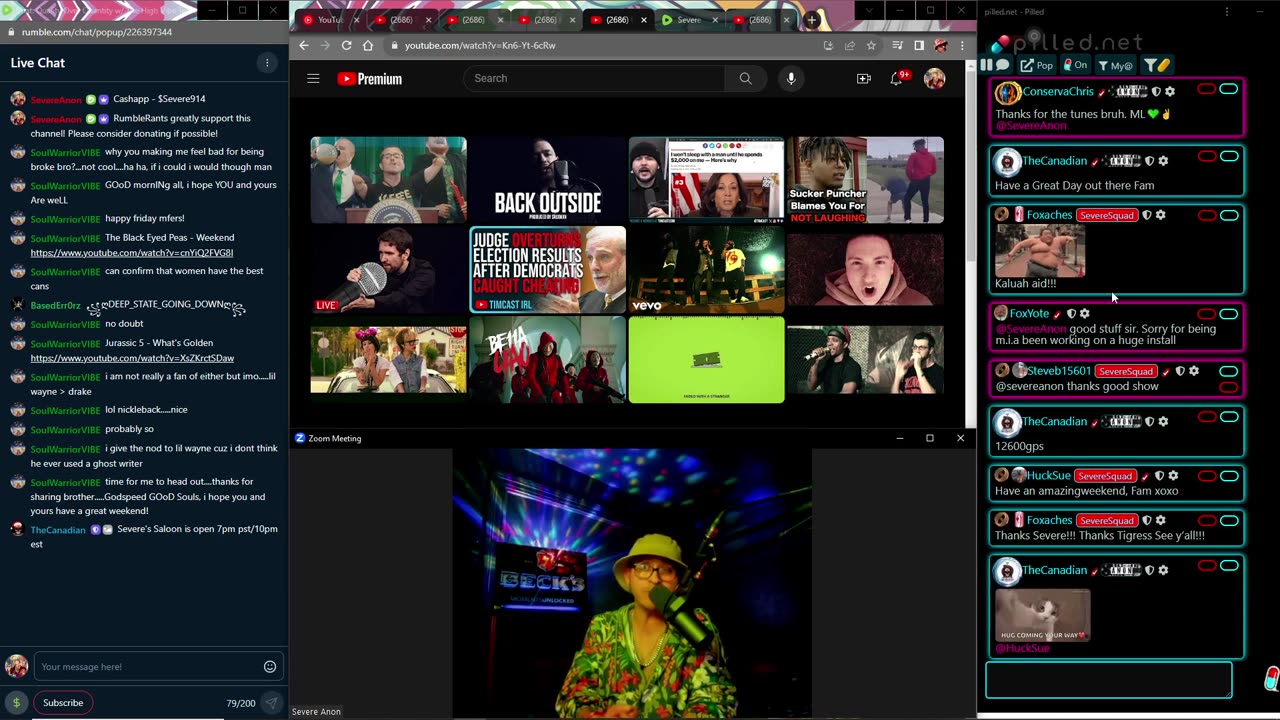Click the install app icon in address bar

pyautogui.click(x=828, y=45)
